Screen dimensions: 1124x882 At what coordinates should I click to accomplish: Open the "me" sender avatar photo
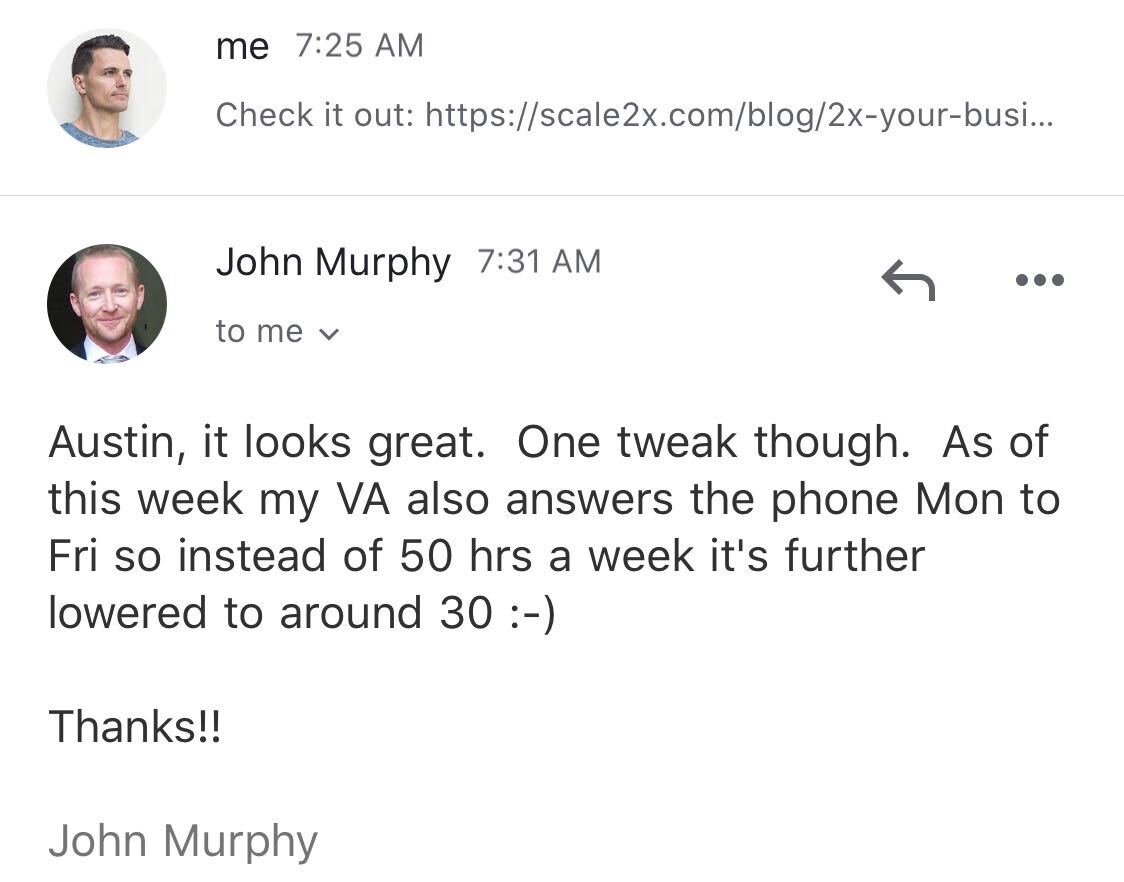point(107,88)
